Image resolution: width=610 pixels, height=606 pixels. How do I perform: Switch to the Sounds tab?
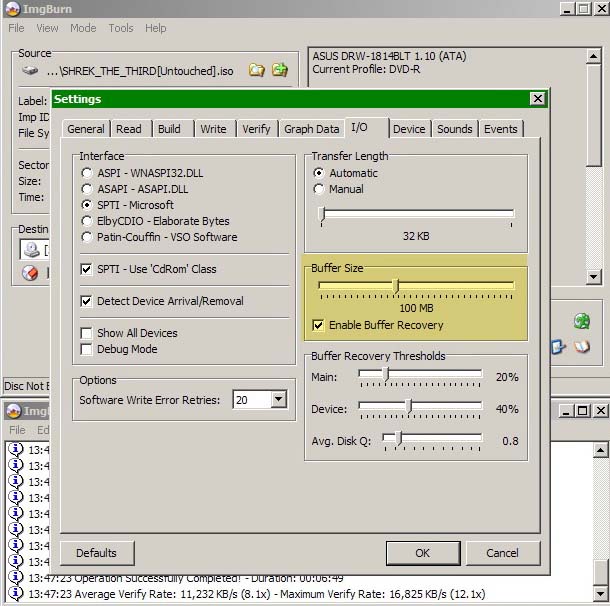tap(454, 129)
